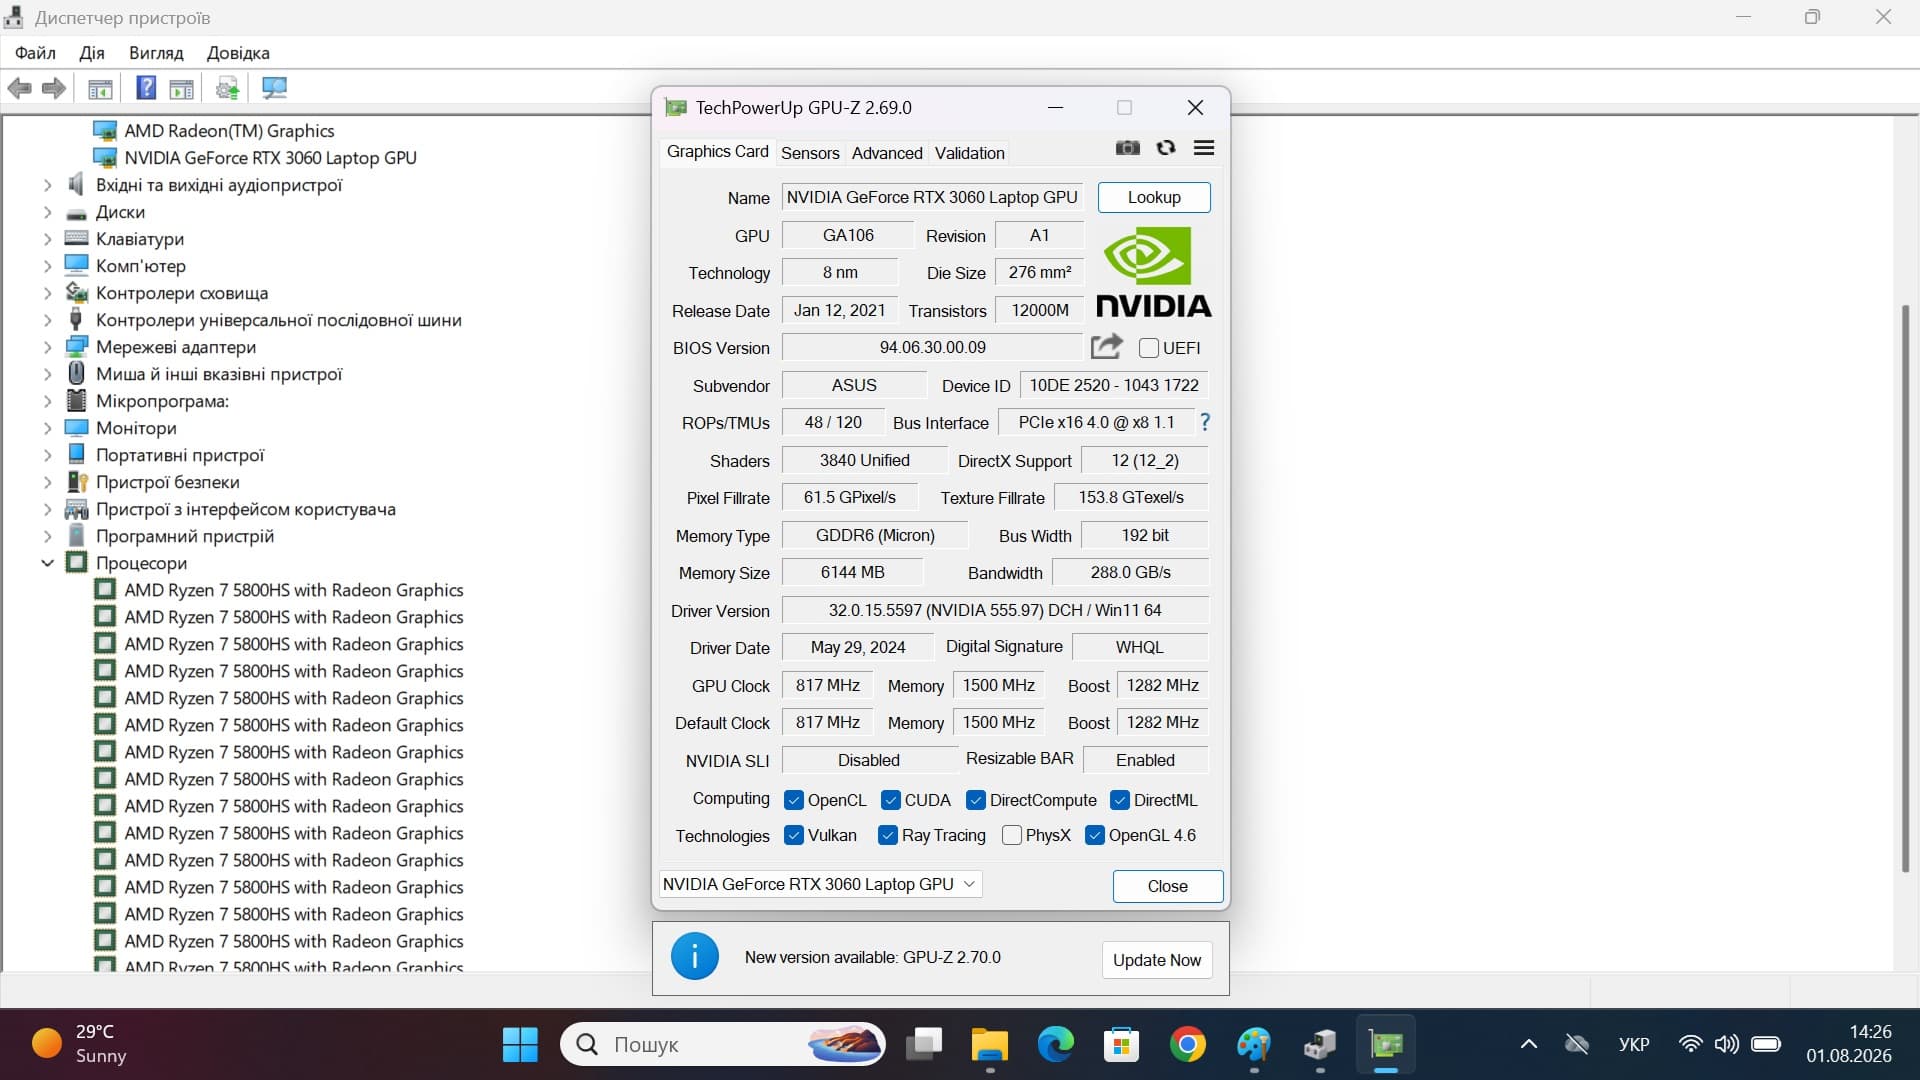
Task: Expand the Монітори tree node
Action: 47,428
